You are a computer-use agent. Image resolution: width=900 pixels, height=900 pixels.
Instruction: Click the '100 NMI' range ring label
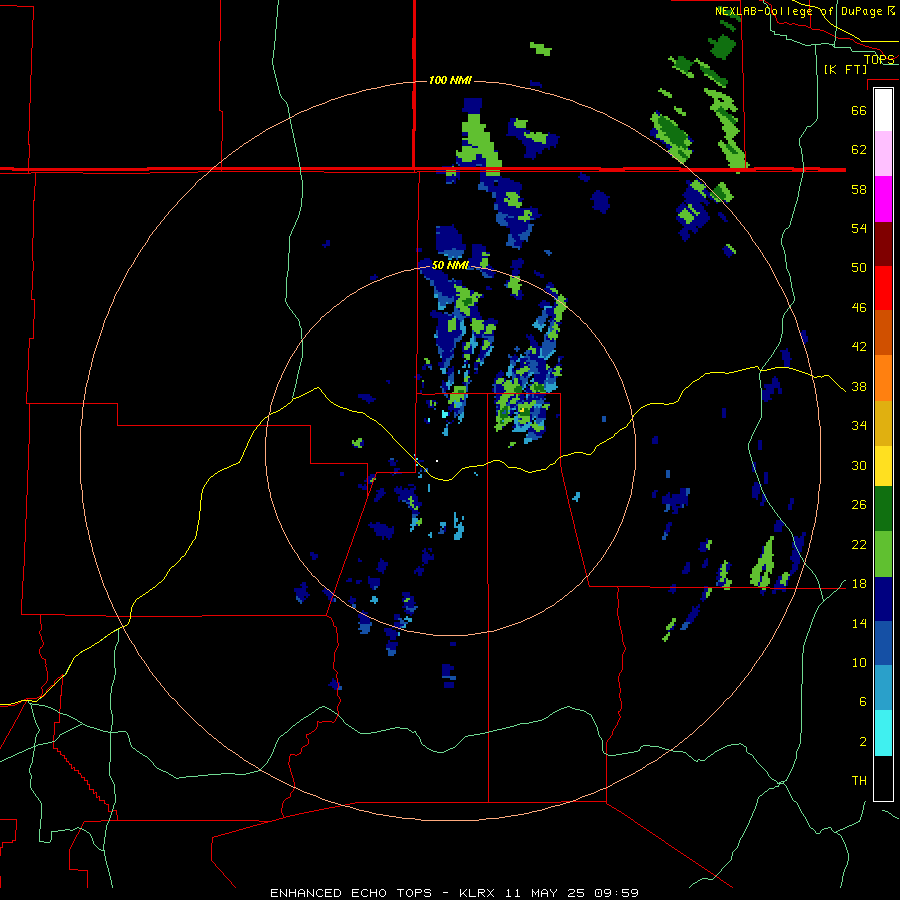[x=450, y=80]
